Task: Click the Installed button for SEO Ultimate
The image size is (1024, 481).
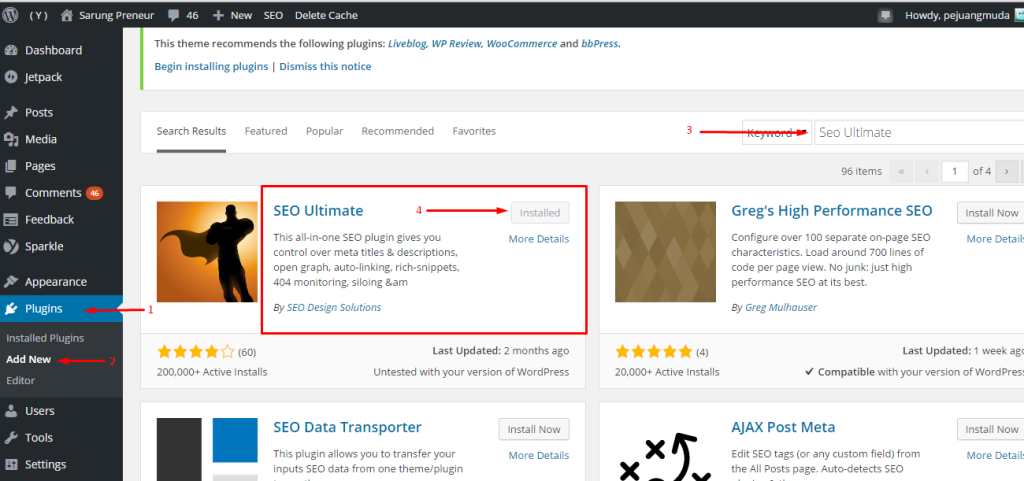Action: tap(540, 213)
